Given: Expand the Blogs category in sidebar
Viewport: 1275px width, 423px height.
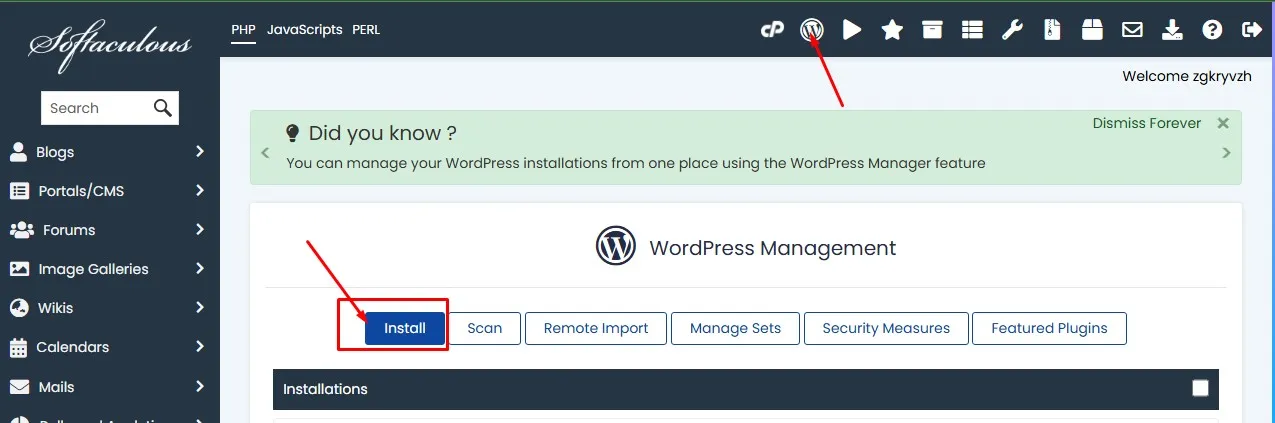Looking at the screenshot, I should (108, 152).
